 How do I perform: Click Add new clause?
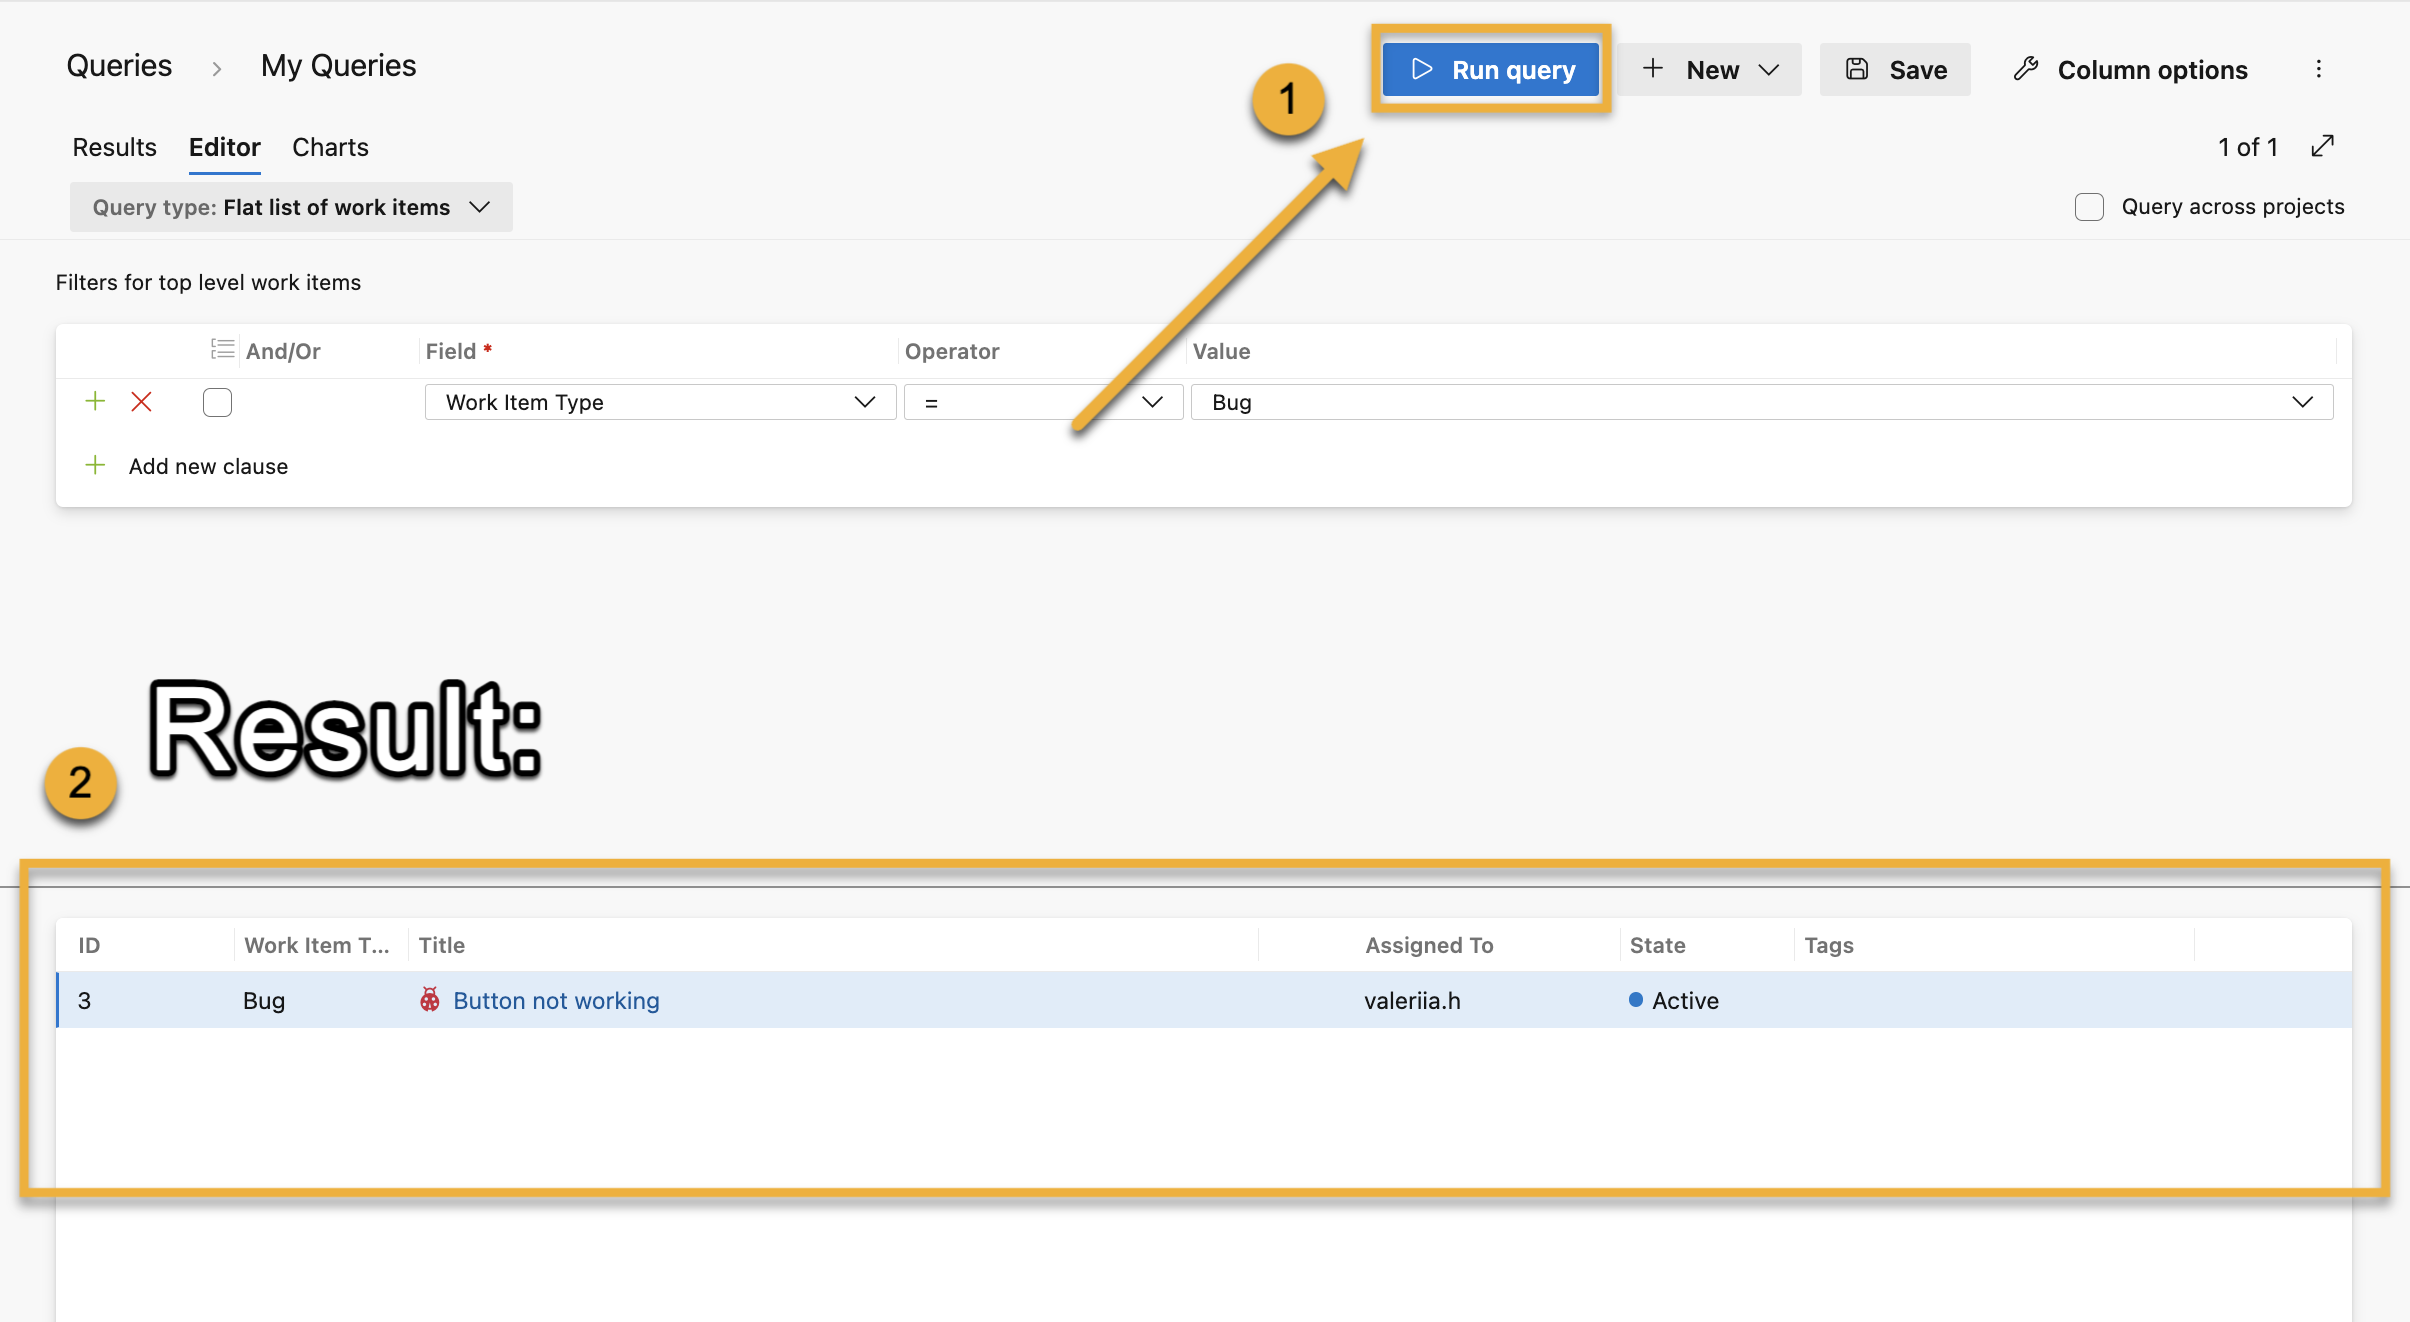[207, 465]
